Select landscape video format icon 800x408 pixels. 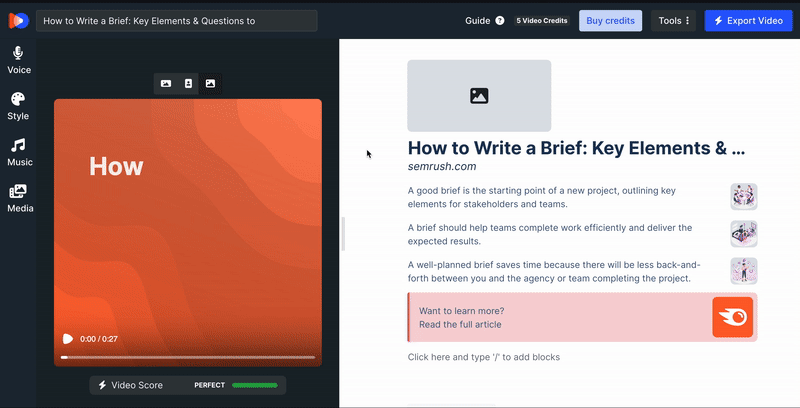(x=166, y=84)
